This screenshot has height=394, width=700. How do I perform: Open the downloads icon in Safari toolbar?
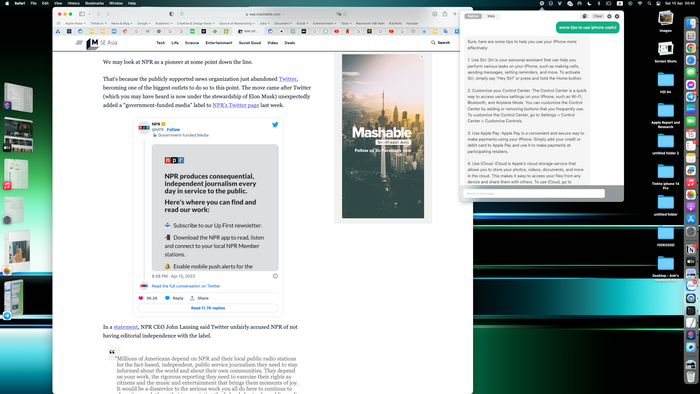tap(434, 14)
